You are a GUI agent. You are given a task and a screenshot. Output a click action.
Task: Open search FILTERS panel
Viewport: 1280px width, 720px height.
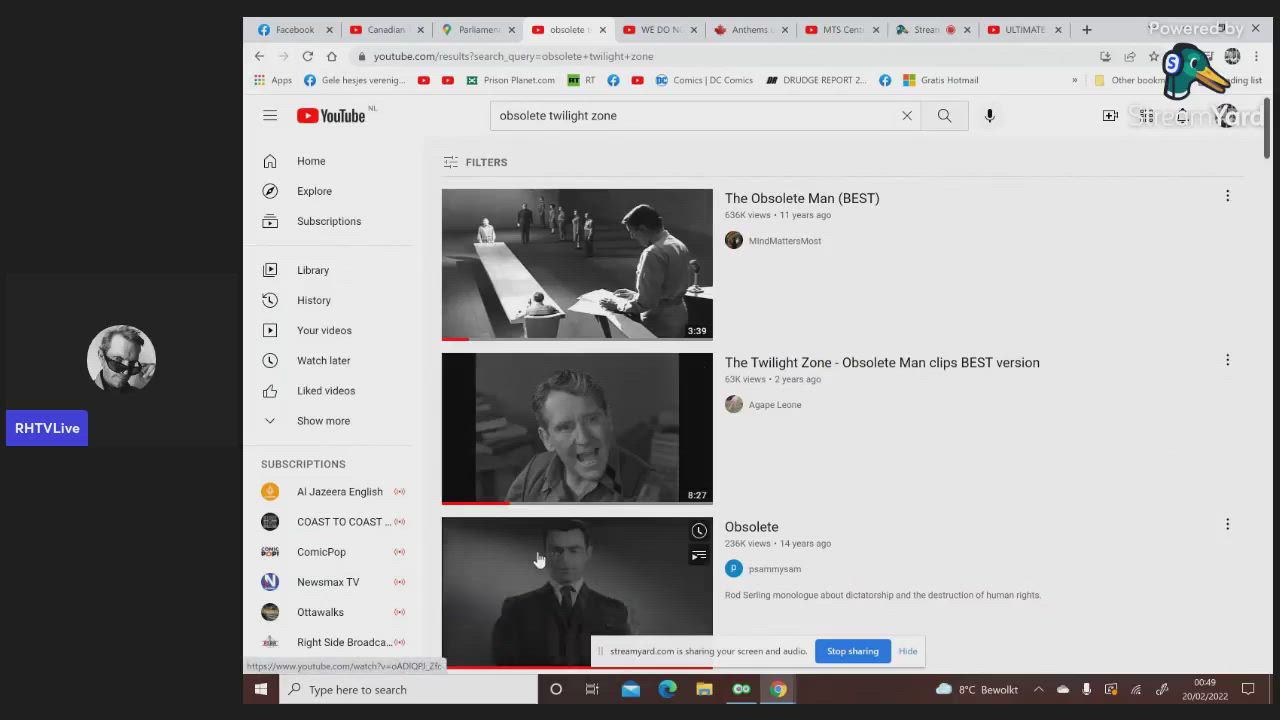point(475,162)
